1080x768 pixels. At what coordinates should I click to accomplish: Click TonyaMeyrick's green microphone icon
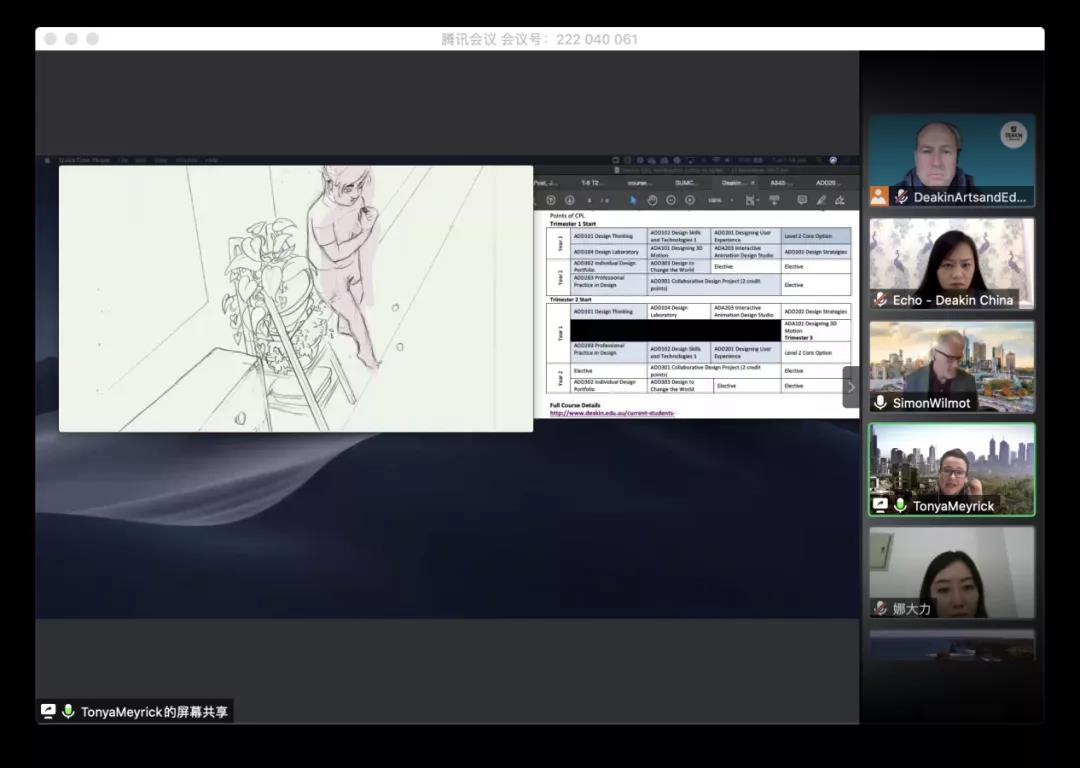pyautogui.click(x=900, y=506)
